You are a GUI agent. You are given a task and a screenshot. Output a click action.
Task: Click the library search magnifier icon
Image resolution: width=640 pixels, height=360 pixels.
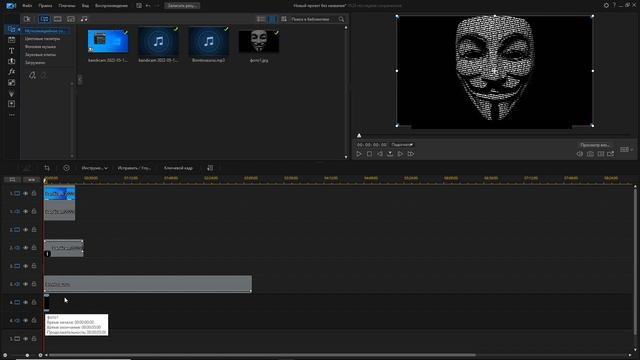click(x=341, y=19)
